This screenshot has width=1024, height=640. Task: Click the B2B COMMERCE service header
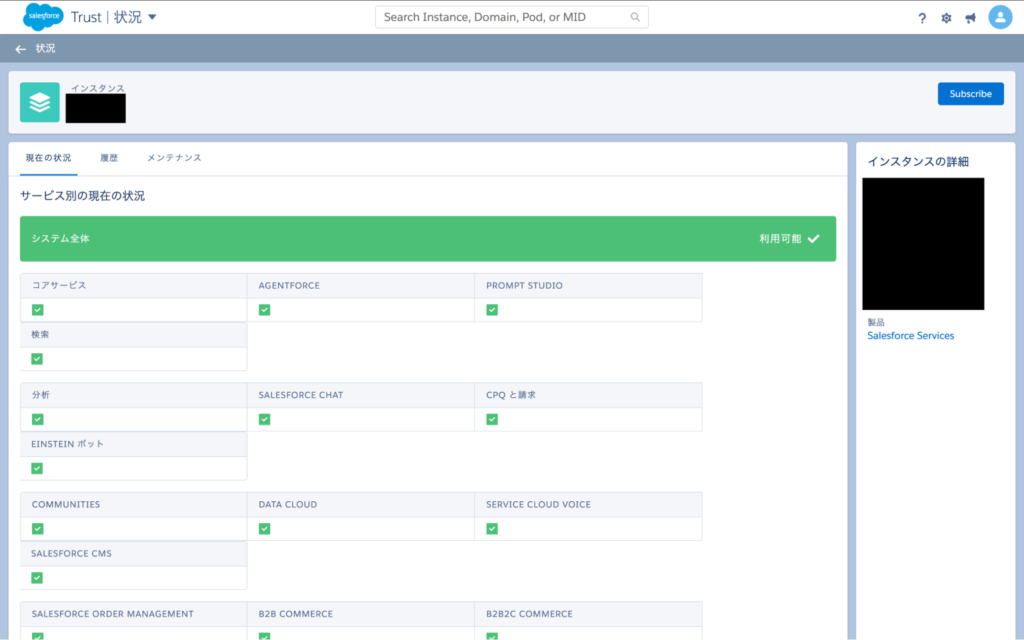tap(361, 614)
